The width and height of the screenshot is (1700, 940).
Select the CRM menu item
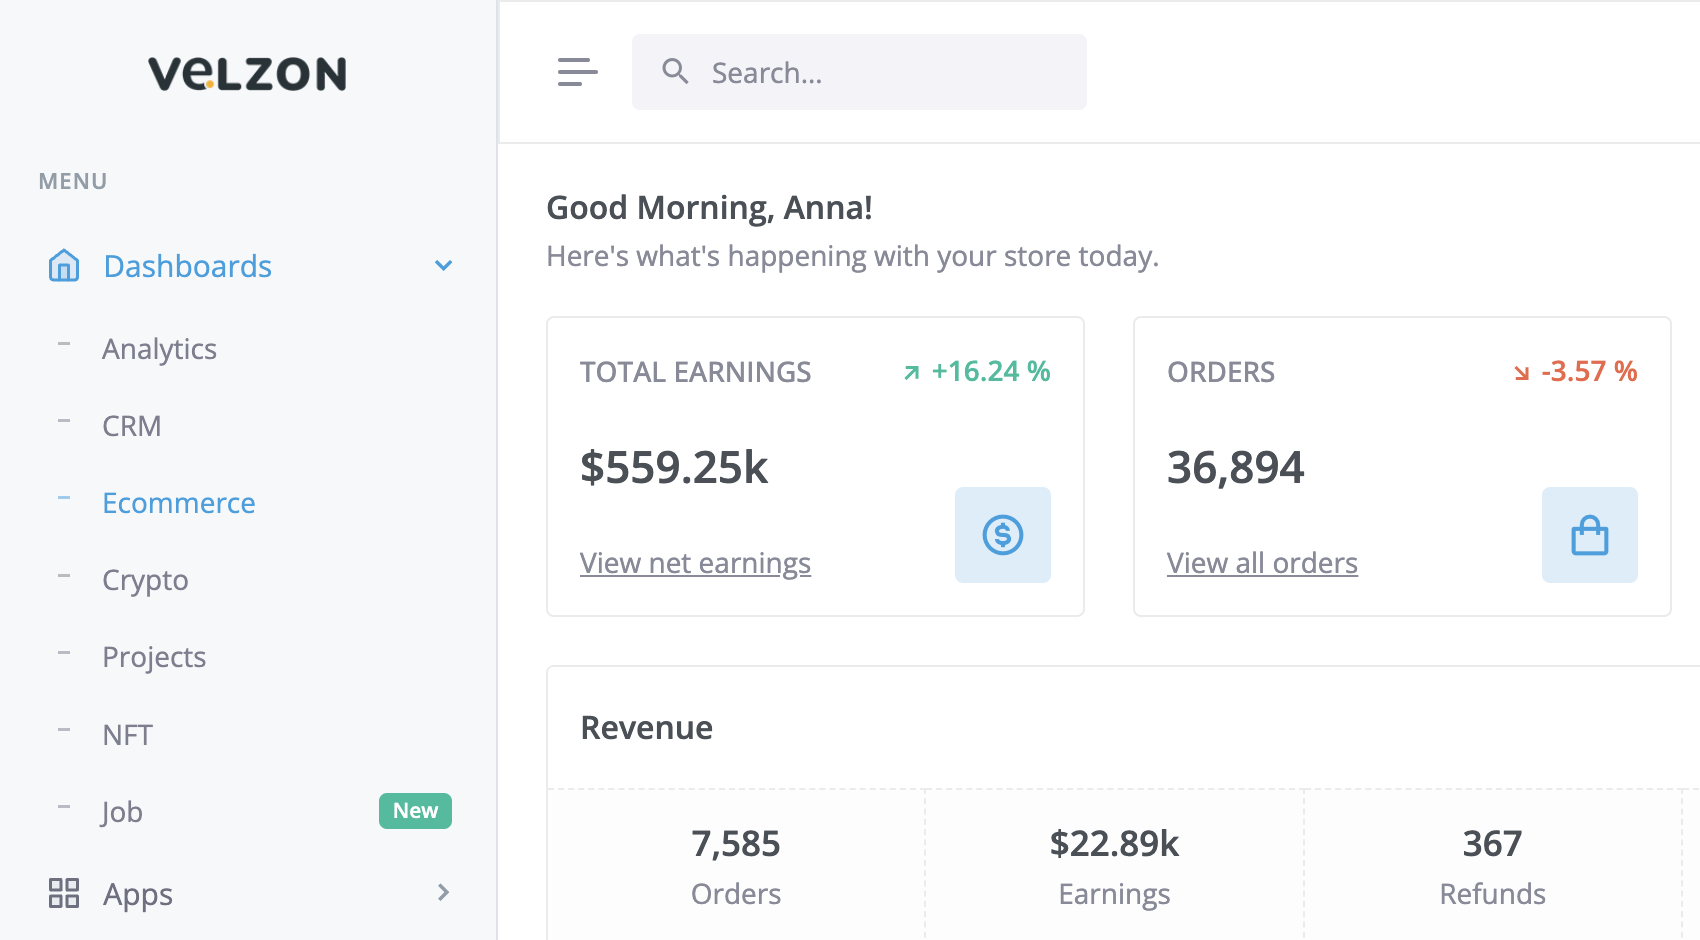pyautogui.click(x=131, y=425)
